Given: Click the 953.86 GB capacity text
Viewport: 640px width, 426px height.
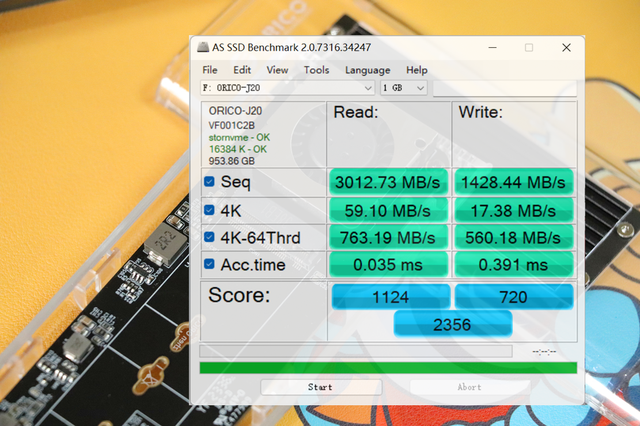Looking at the screenshot, I should tap(231, 161).
